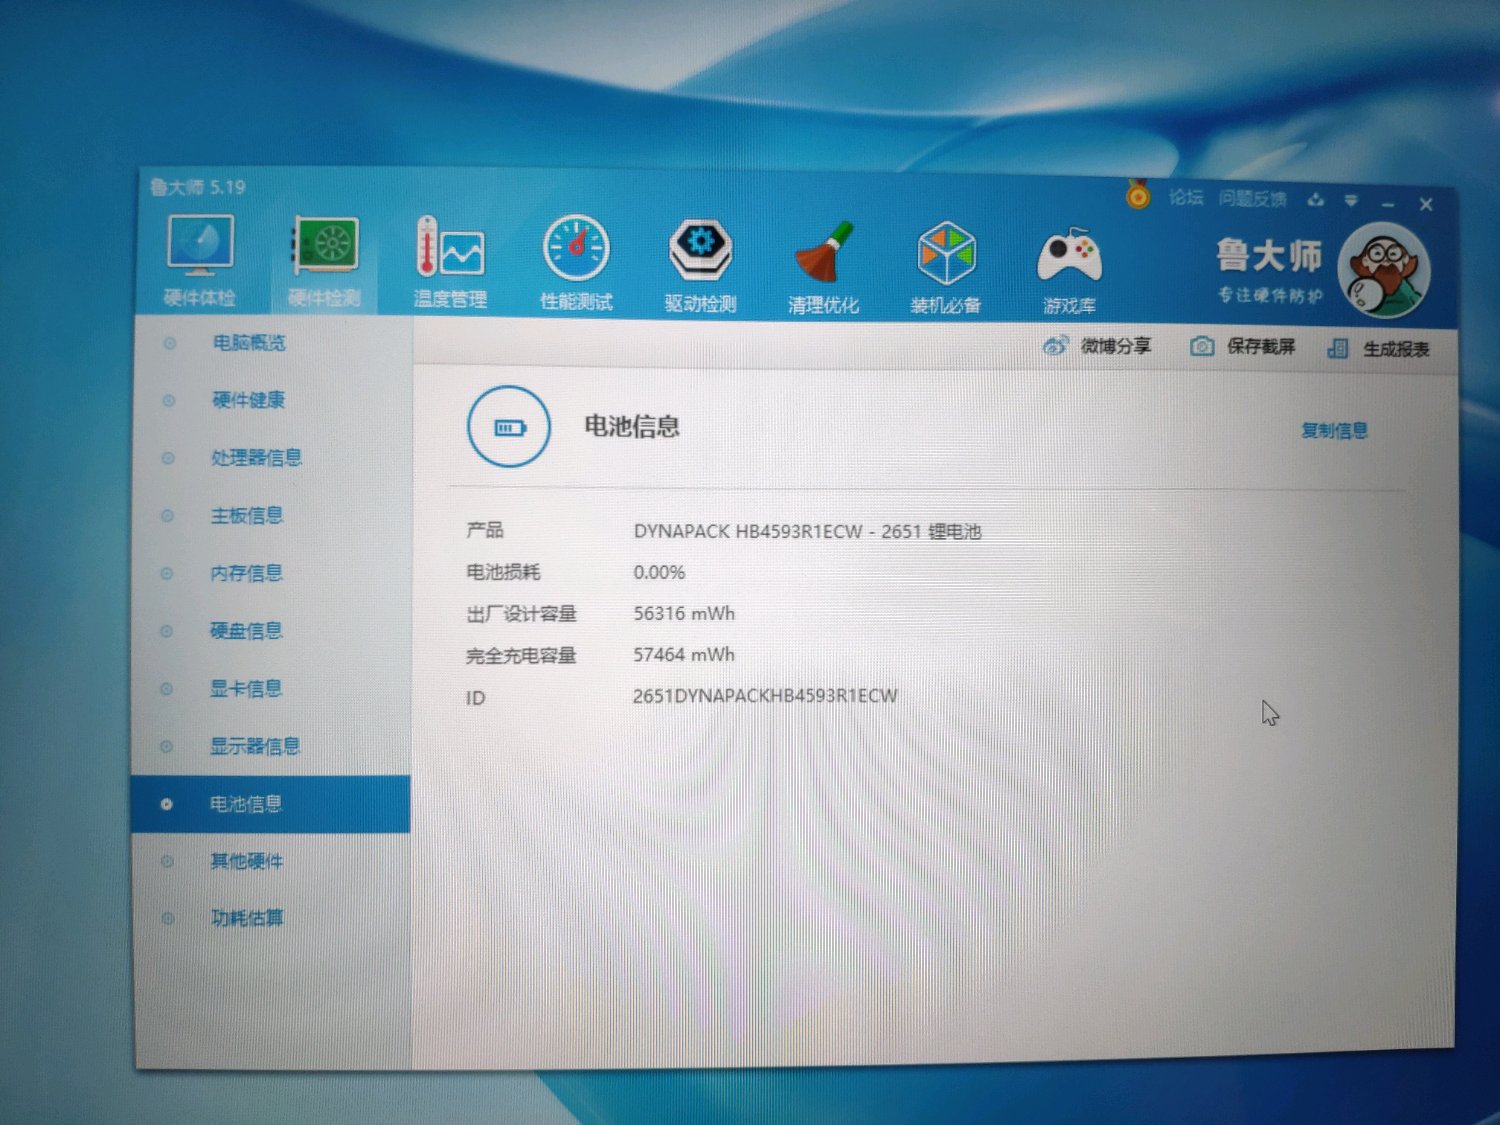Click the gold medal icon in title bar
This screenshot has width=1500, height=1125.
pyautogui.click(x=1138, y=193)
